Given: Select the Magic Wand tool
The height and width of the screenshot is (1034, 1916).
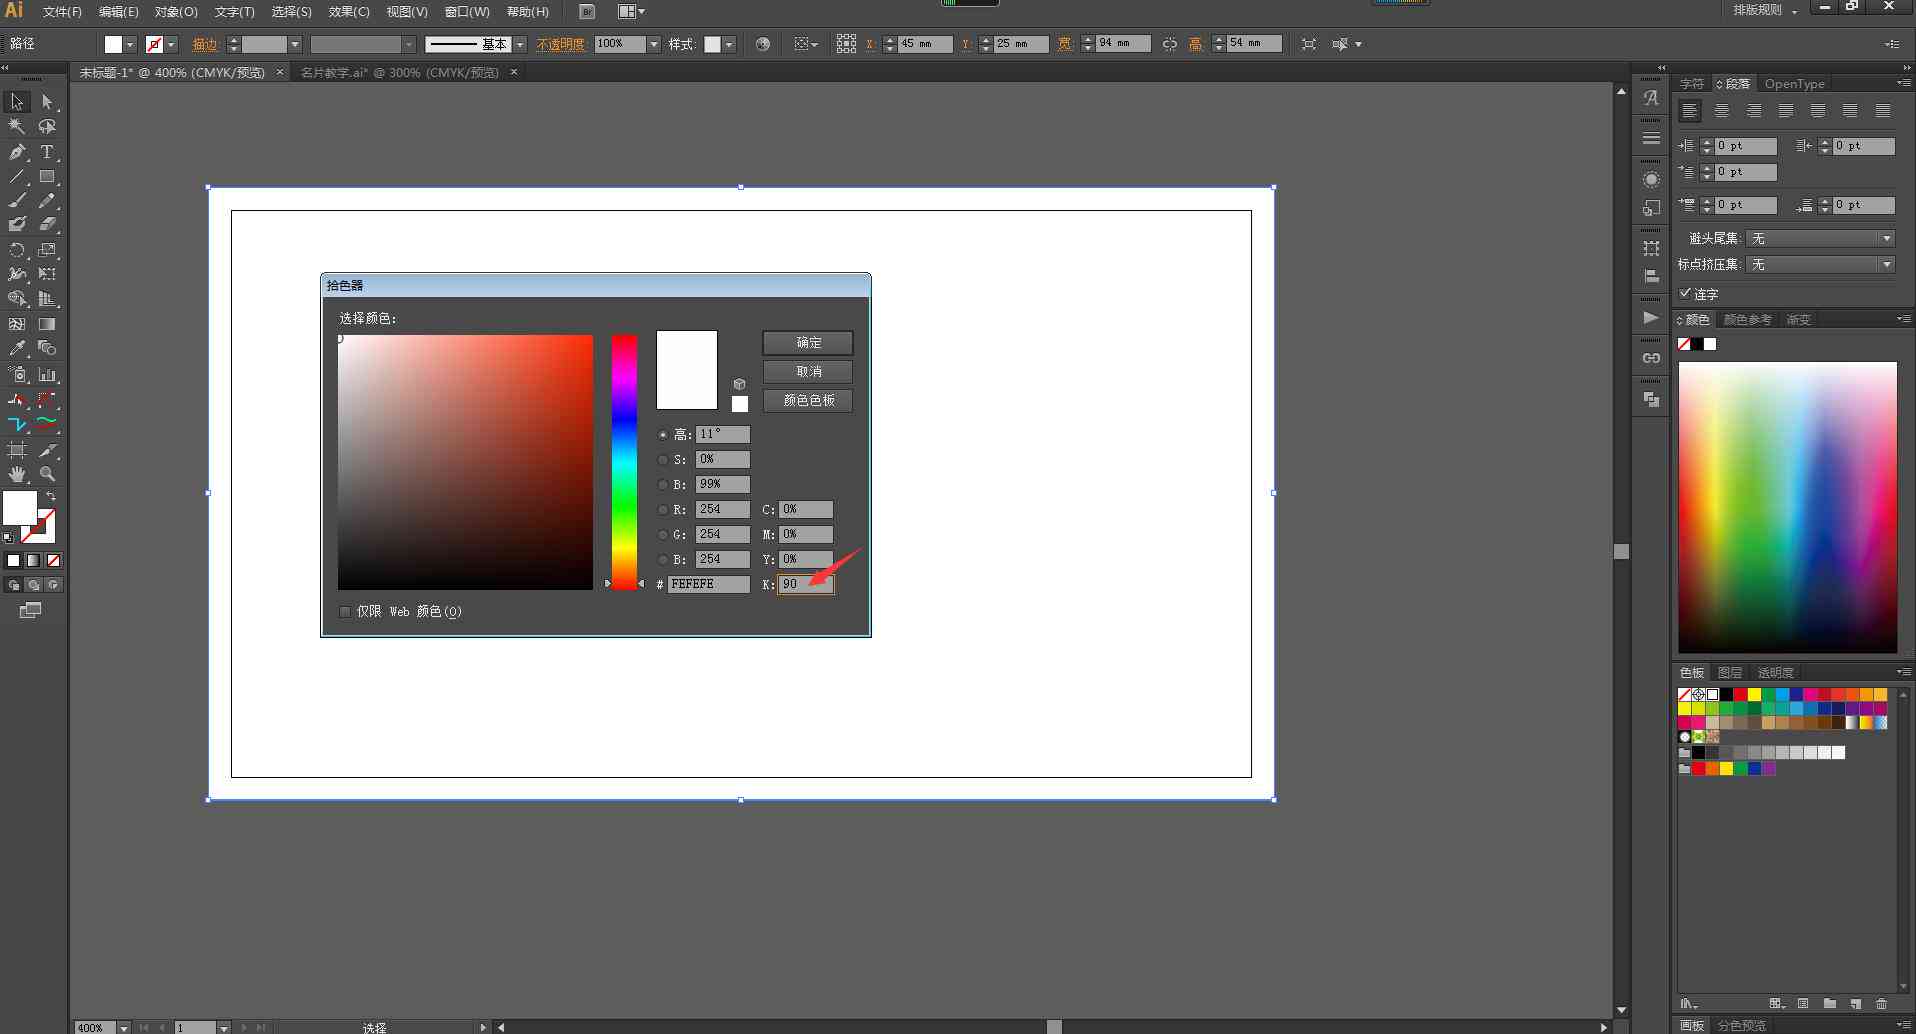Looking at the screenshot, I should 17,127.
